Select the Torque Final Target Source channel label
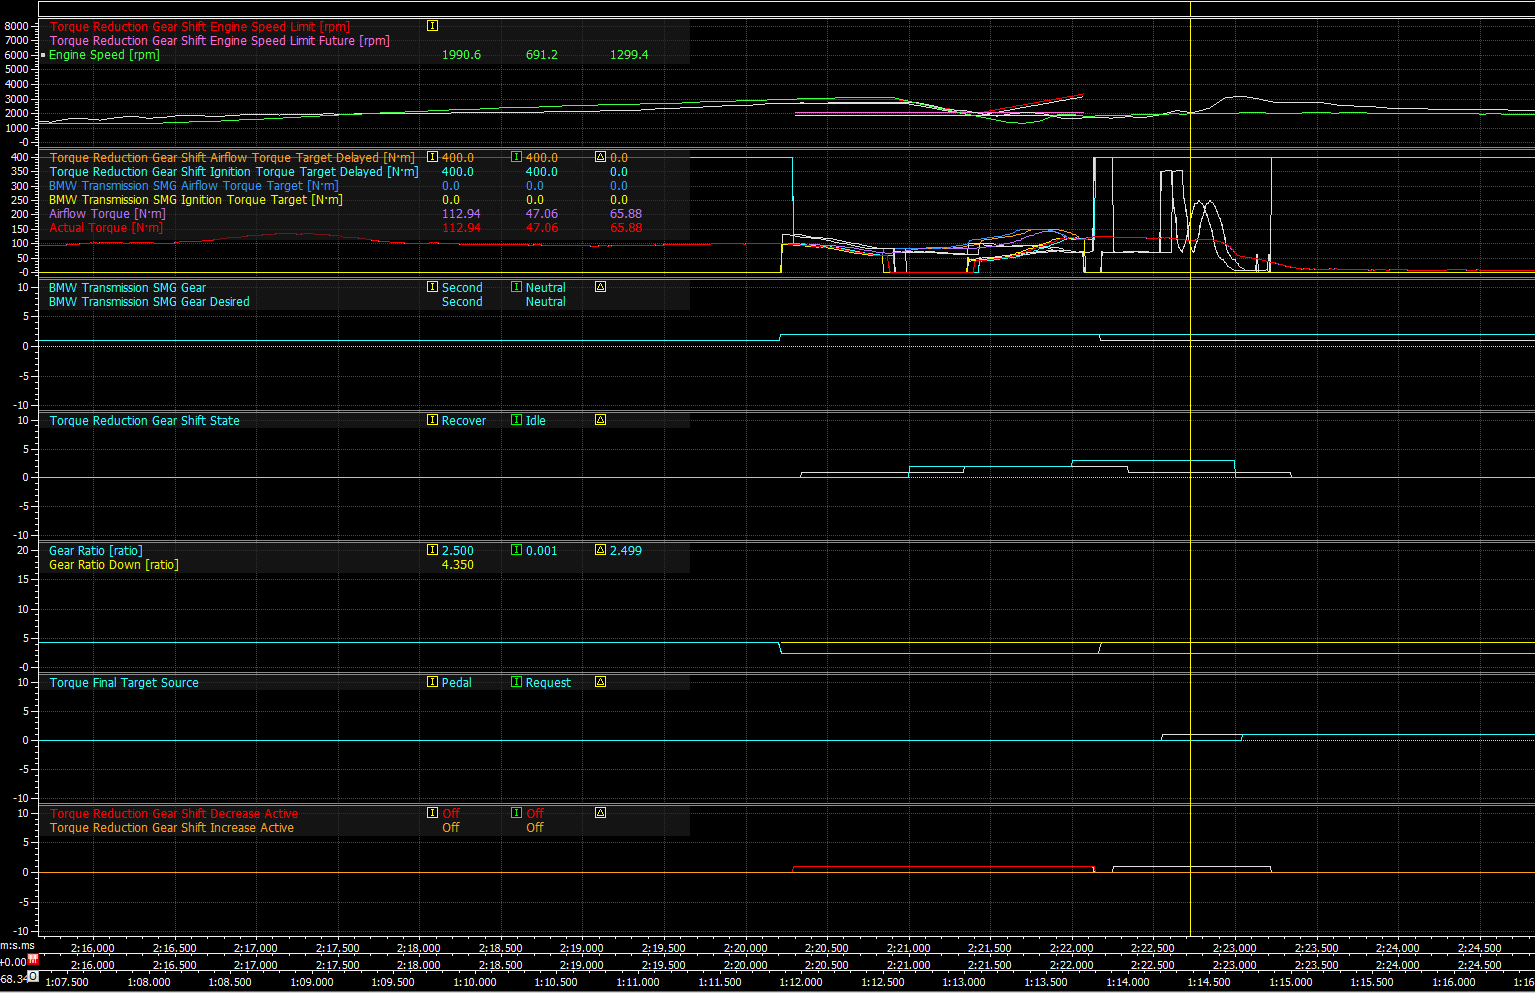 (124, 683)
